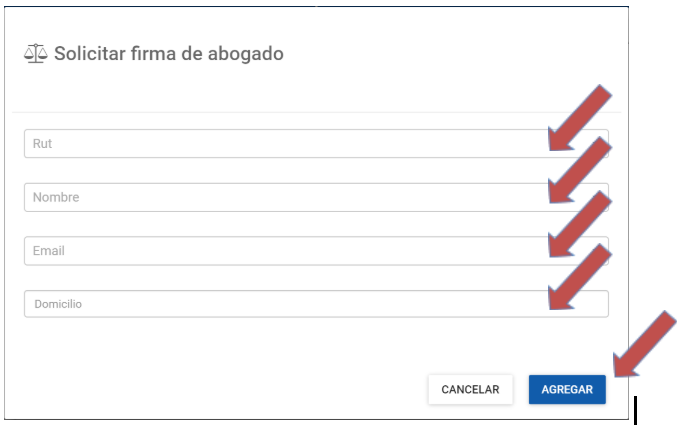Viewport: 680px width, 427px height.
Task: Click the red arrow pointing at Agregar
Action: click(x=645, y=345)
